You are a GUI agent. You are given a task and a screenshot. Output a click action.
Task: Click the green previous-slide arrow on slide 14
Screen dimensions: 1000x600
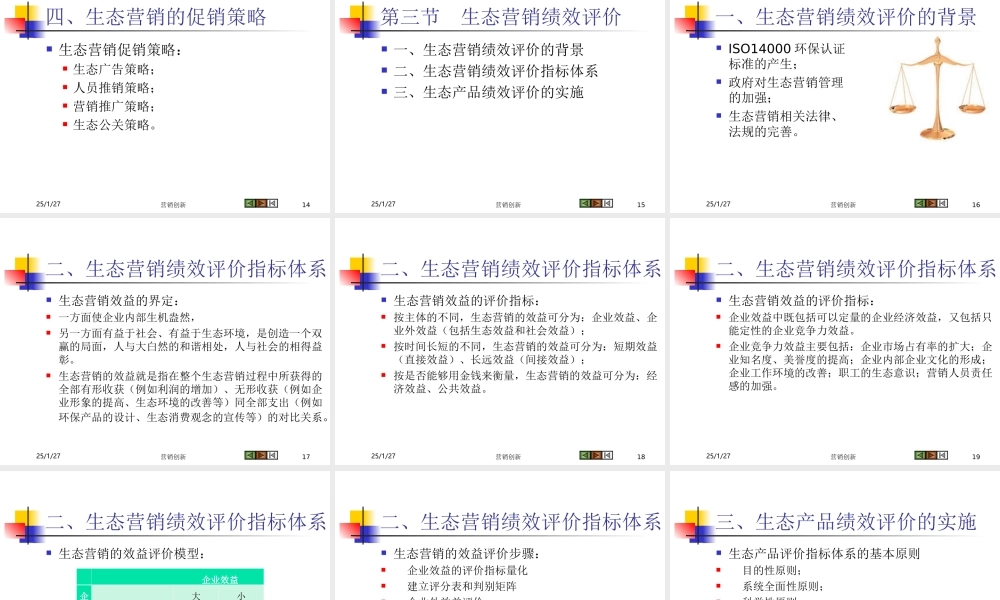tap(250, 202)
